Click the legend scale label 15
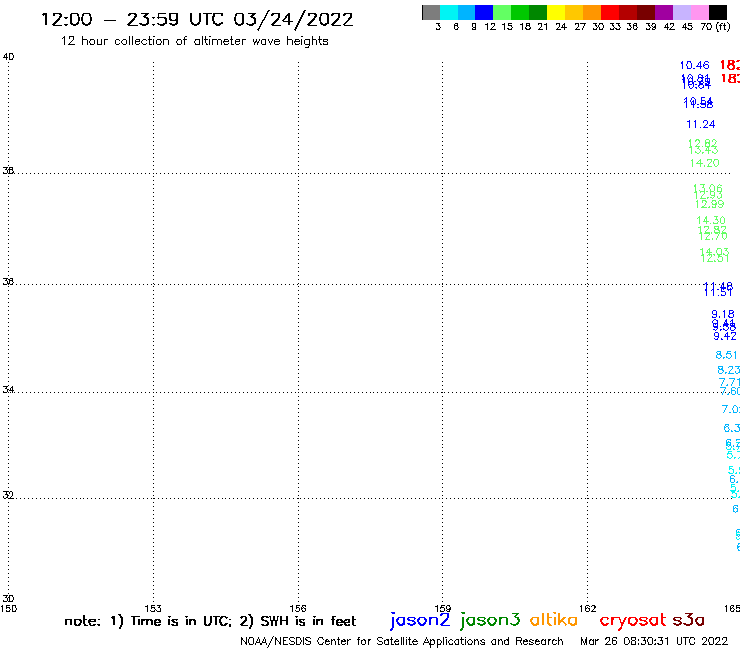The width and height of the screenshot is (740, 650). pos(507,27)
